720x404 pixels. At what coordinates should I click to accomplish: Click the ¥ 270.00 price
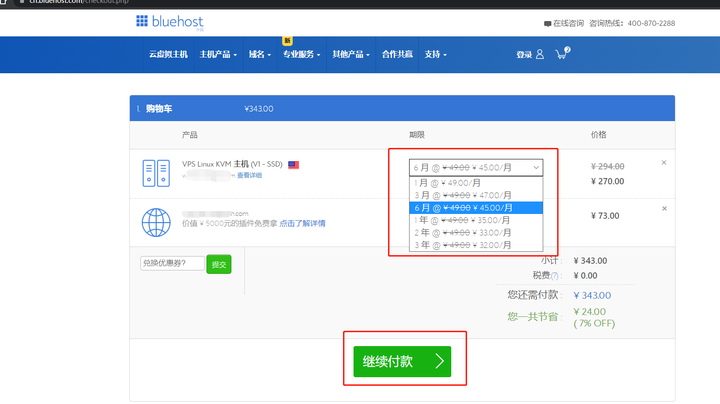coord(607,181)
